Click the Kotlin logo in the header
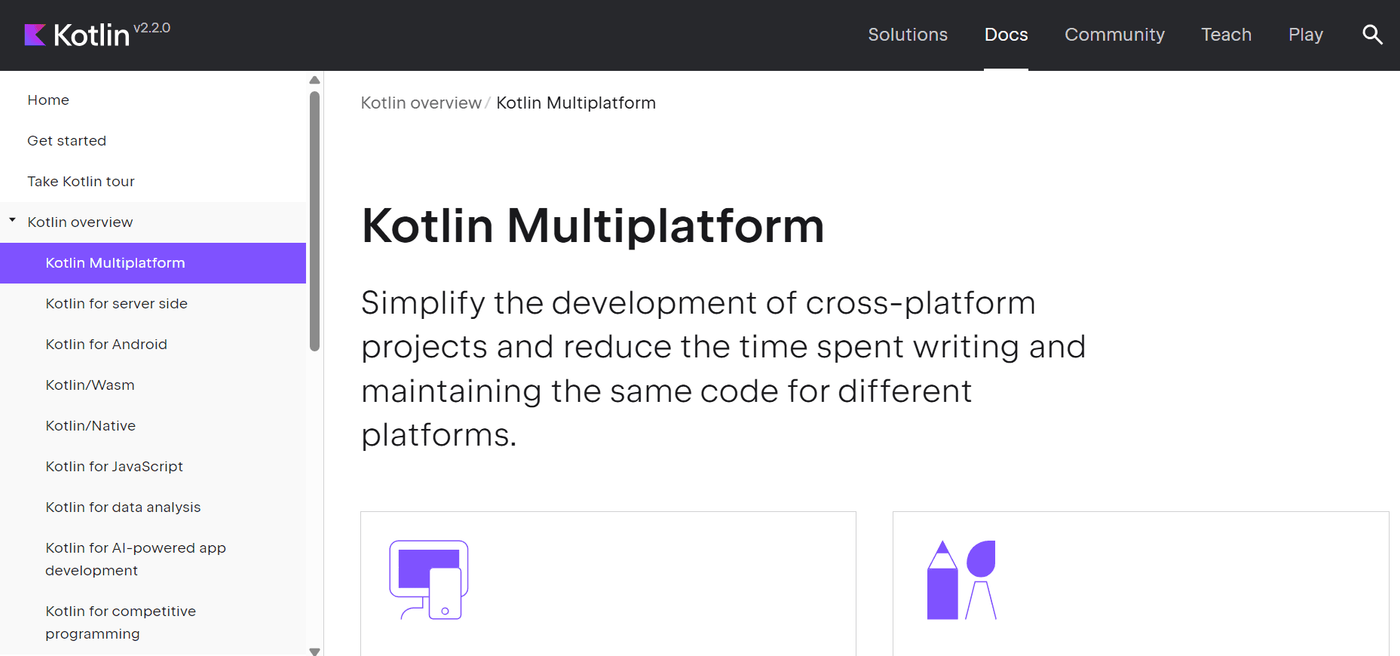 pos(77,35)
